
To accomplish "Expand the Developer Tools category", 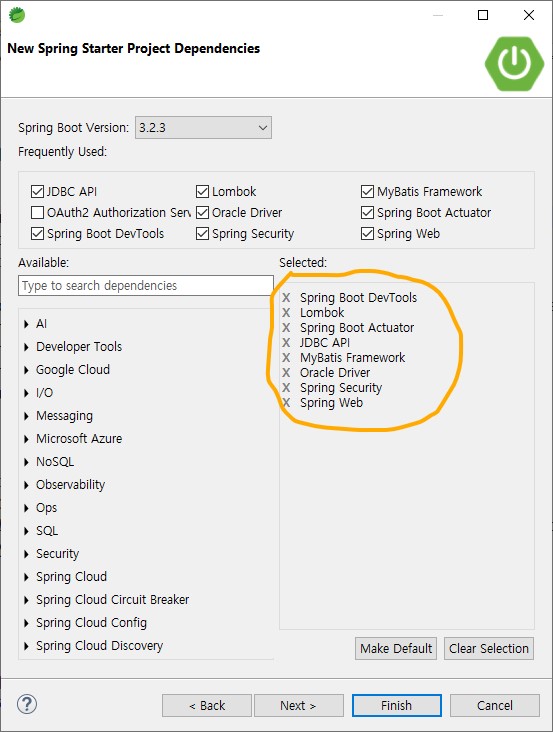I will [26, 347].
